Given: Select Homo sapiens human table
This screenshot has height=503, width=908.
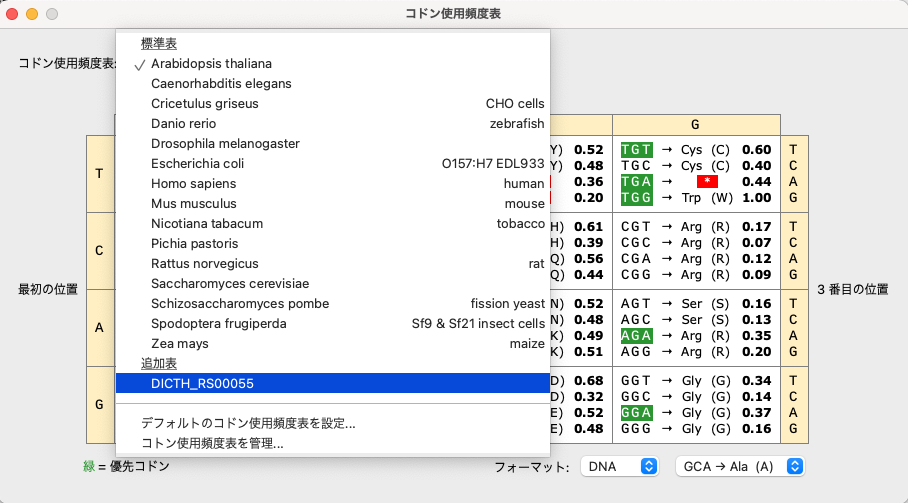Looking at the screenshot, I should [332, 183].
